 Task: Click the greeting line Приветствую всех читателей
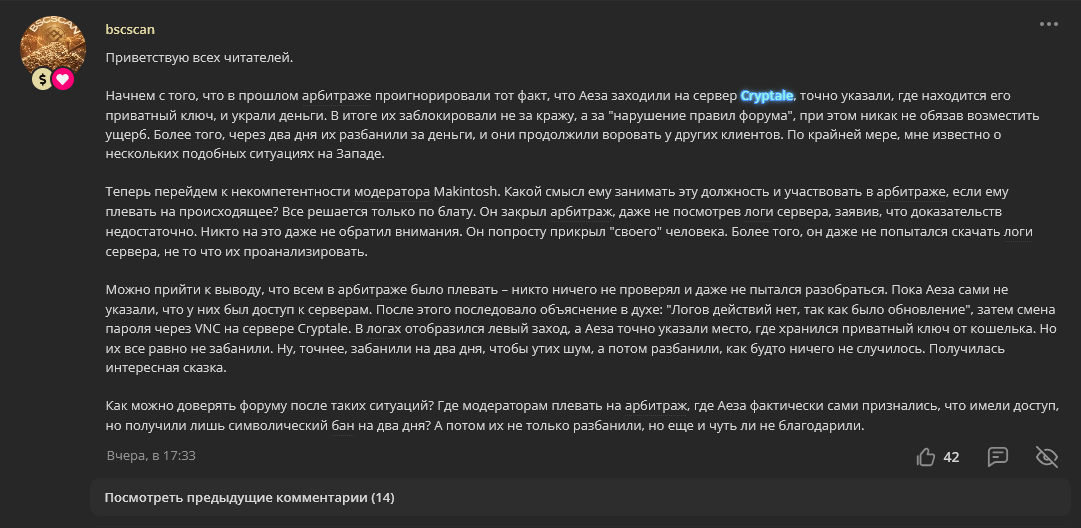[200, 58]
